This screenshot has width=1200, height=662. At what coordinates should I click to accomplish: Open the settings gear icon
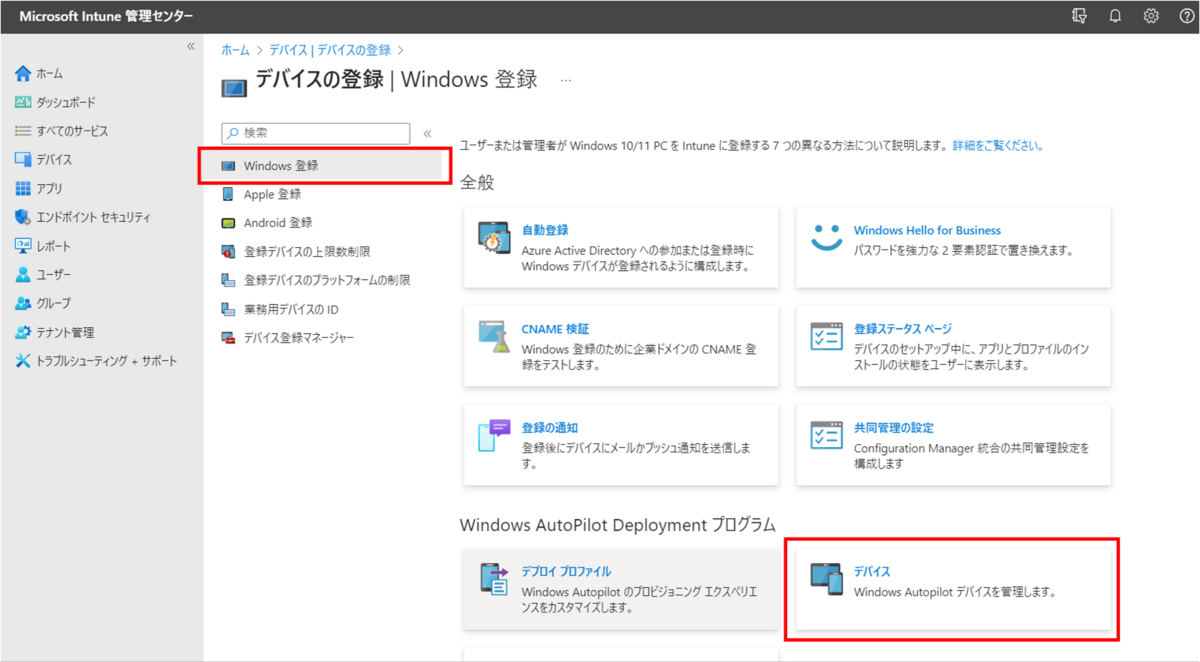[1151, 16]
